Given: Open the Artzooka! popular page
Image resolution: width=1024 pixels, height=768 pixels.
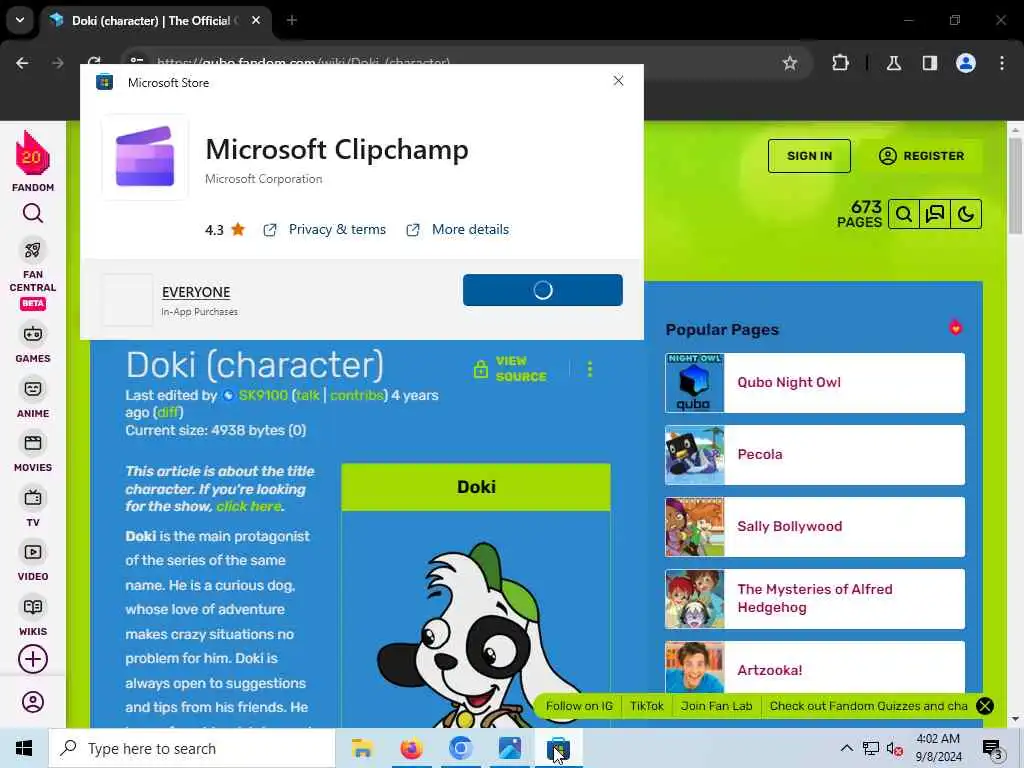Looking at the screenshot, I should [814, 667].
